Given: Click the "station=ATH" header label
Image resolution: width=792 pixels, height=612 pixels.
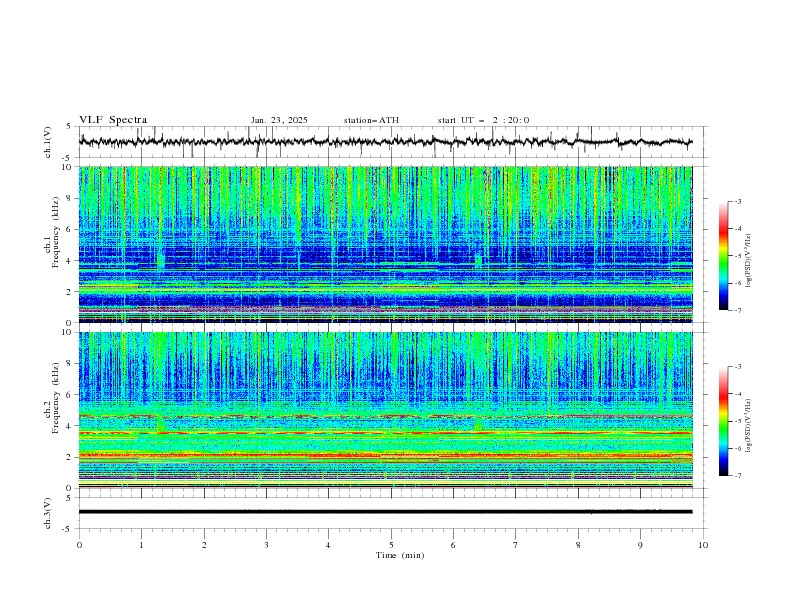Looking at the screenshot, I should click(371, 120).
